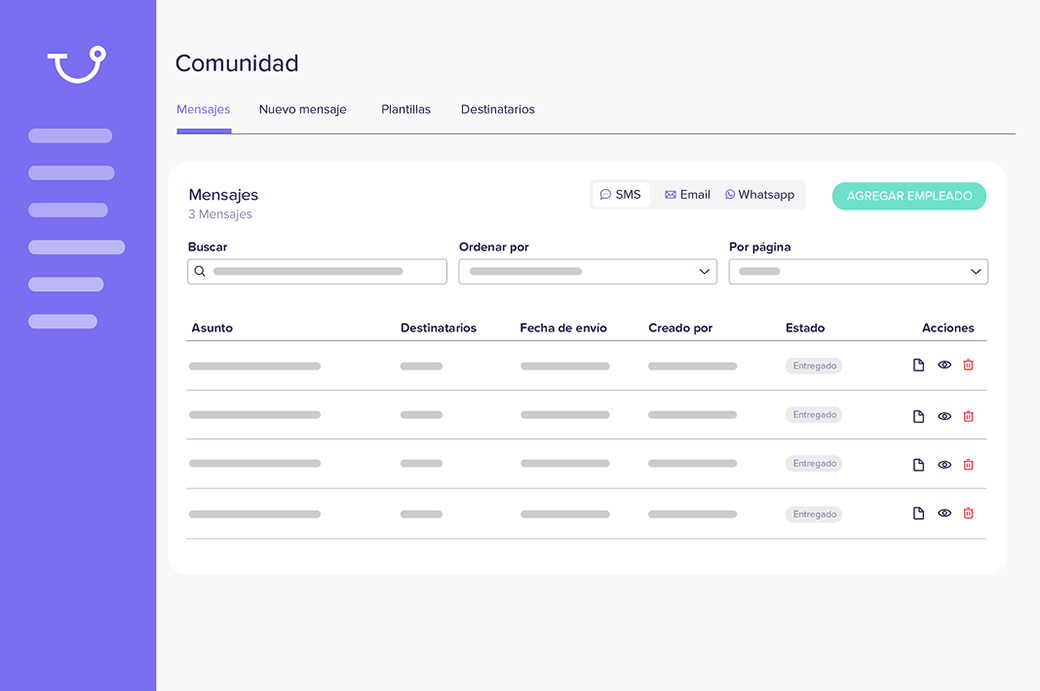Expand the Ordenar por dropdown

tap(588, 271)
